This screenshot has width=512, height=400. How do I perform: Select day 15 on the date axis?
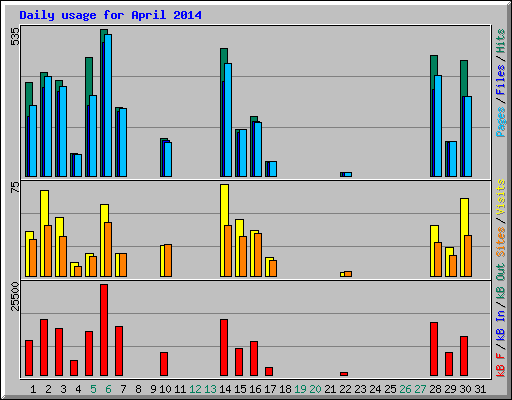(x=240, y=389)
